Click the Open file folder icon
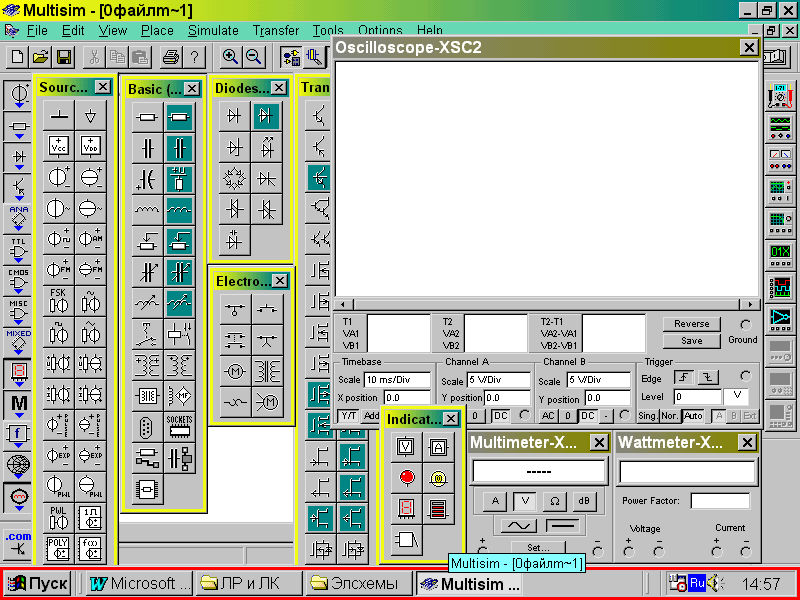Screen dimensions: 800x600 click(41, 57)
